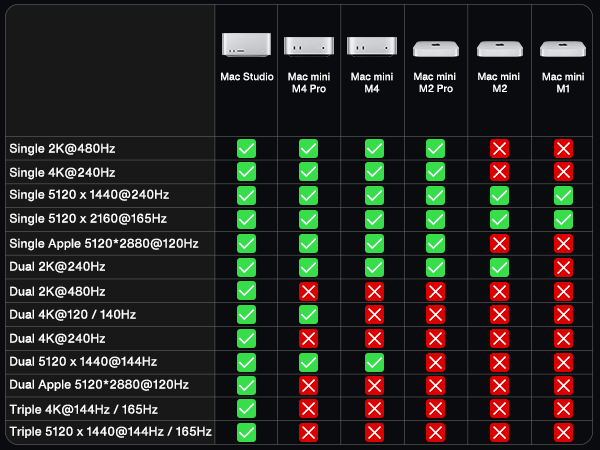This screenshot has width=600, height=450.
Task: Click the red X for Dual 4K@240Hz, Mac mini M4 Pro
Action: 308,339
